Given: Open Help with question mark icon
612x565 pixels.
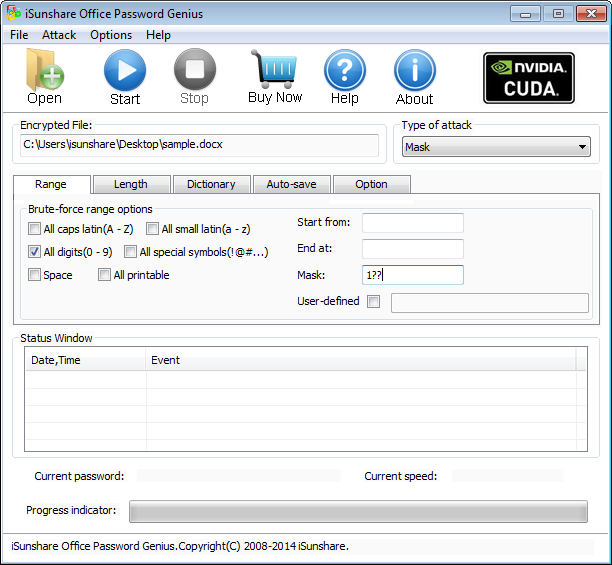Looking at the screenshot, I should pyautogui.click(x=345, y=77).
